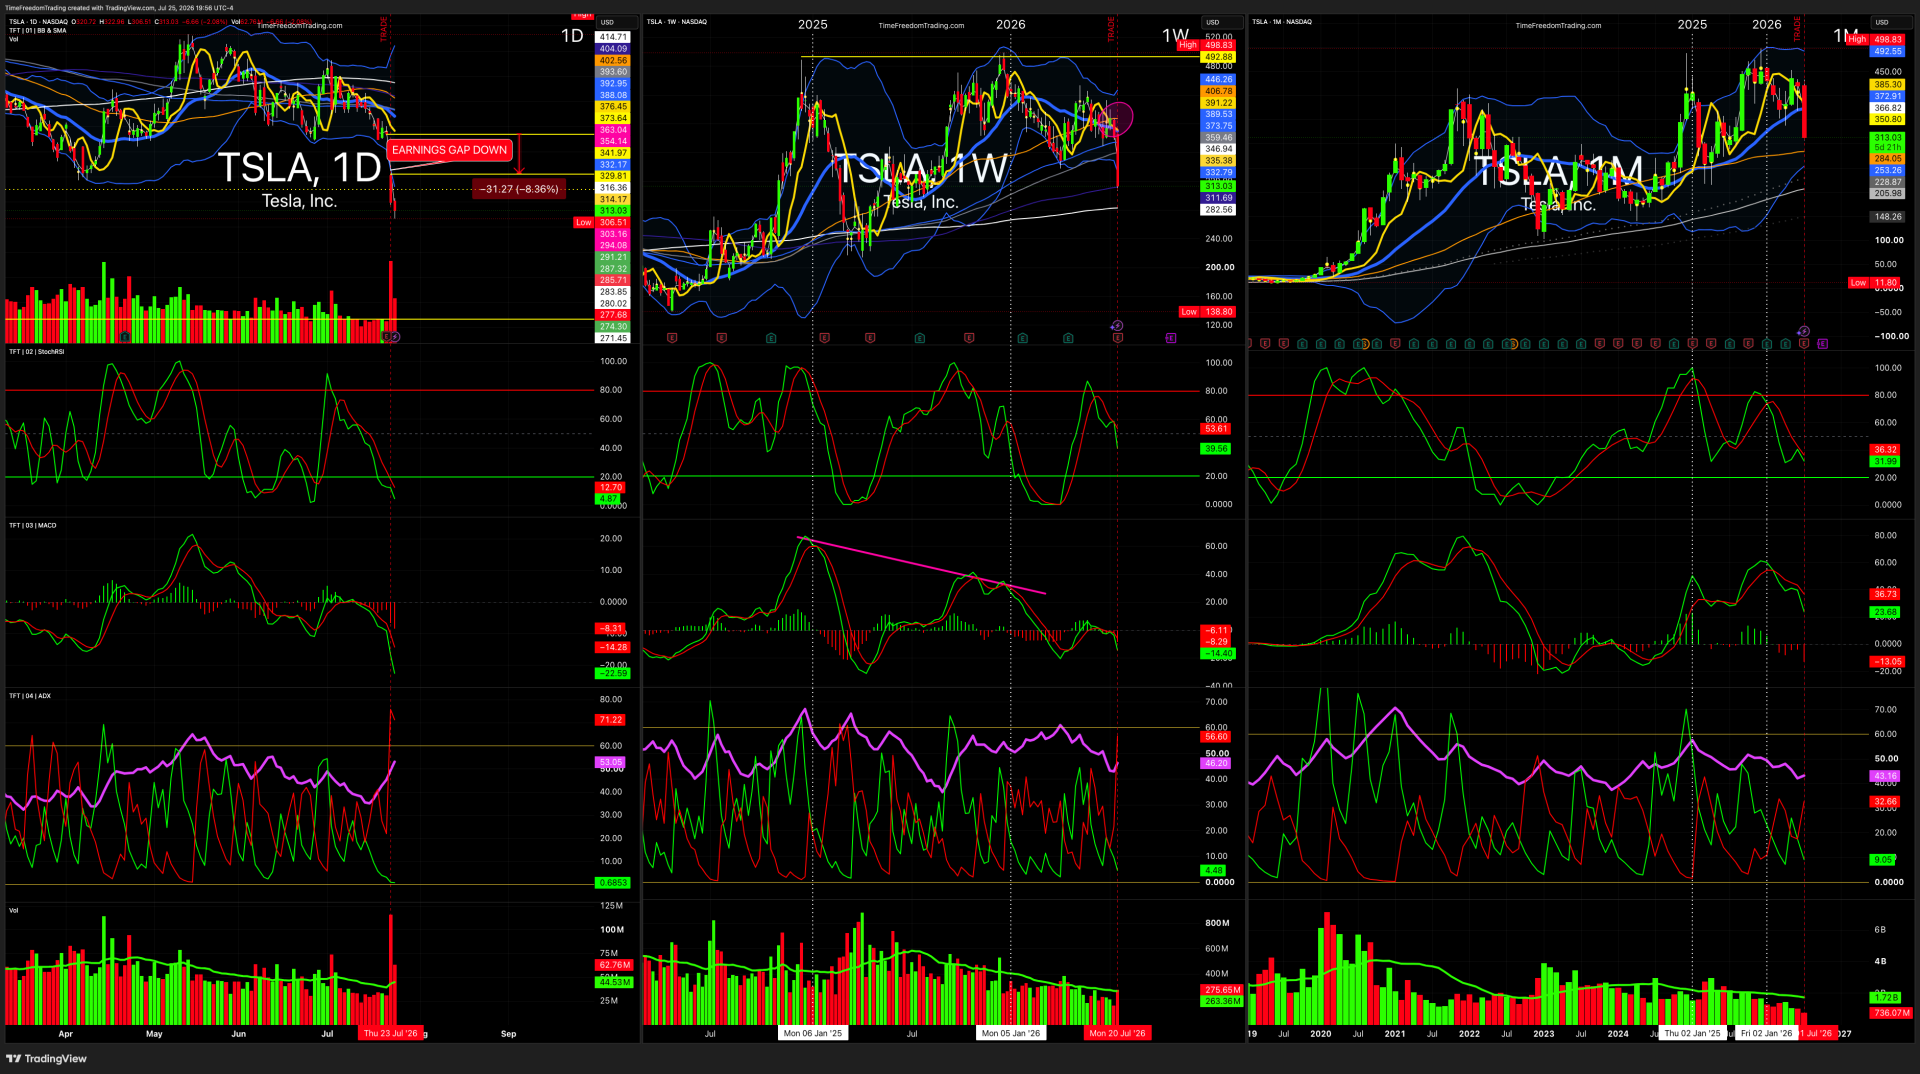Click the TSLA · 1D · NASDAQ symbol legend
The image size is (1920, 1074).
click(38, 21)
